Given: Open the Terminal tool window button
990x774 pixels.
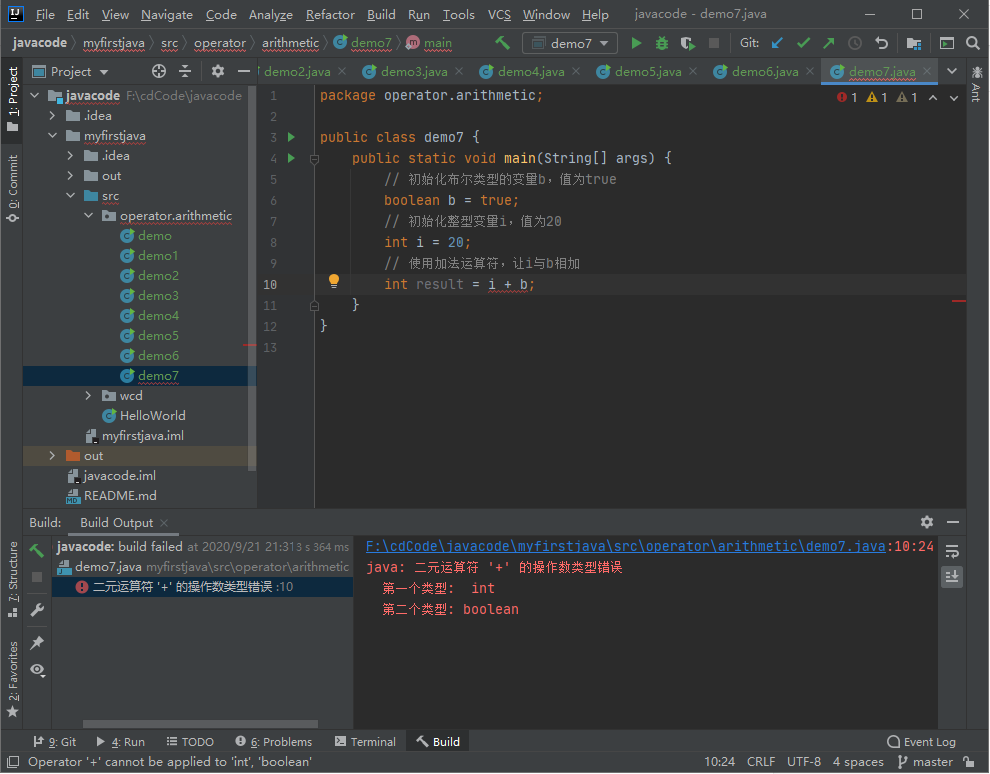Looking at the screenshot, I should 365,742.
